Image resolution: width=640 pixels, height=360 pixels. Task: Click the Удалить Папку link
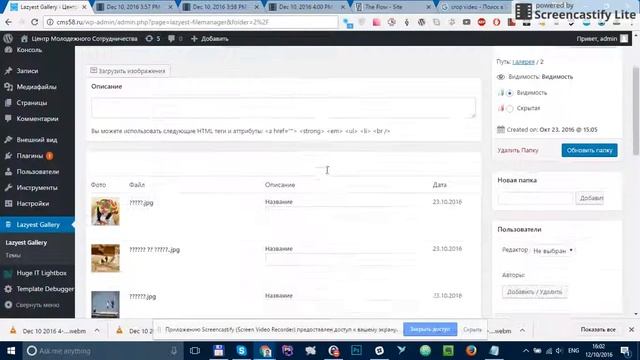click(518, 150)
